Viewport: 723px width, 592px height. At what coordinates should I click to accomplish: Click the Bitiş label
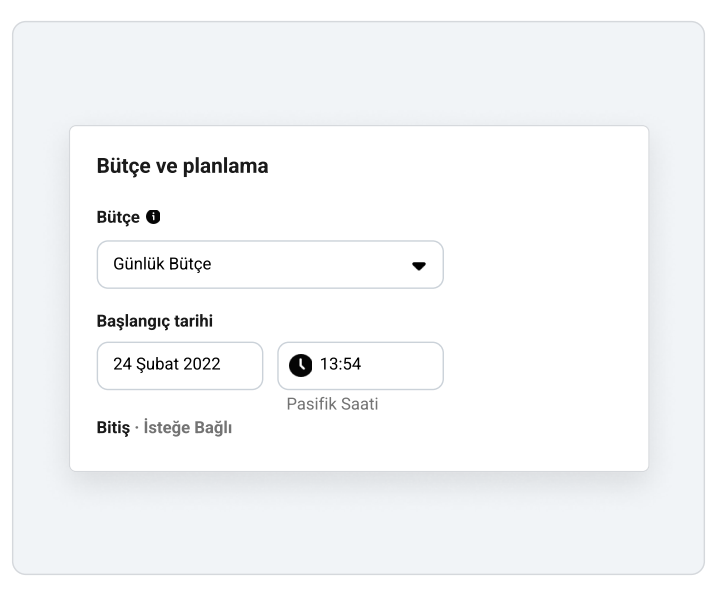[x=113, y=427]
